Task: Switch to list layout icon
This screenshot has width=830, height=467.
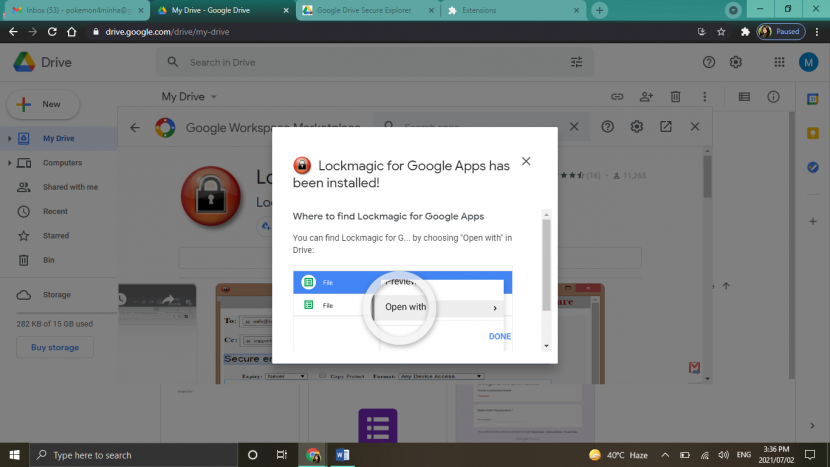Action: click(744, 97)
